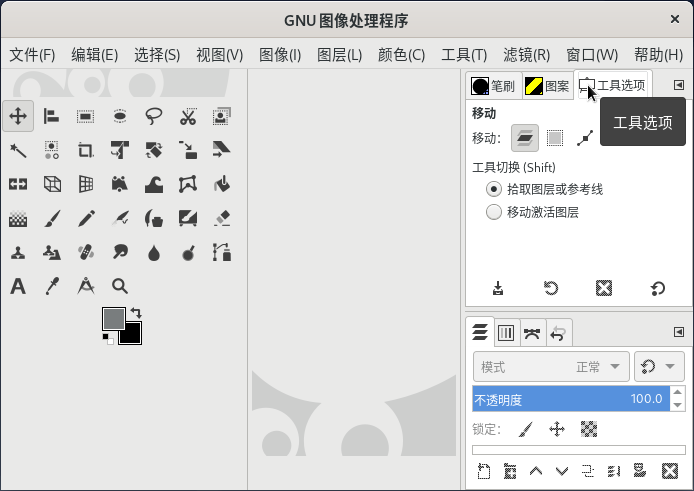
Task: Select the Rectangle Select tool
Action: click(x=85, y=116)
